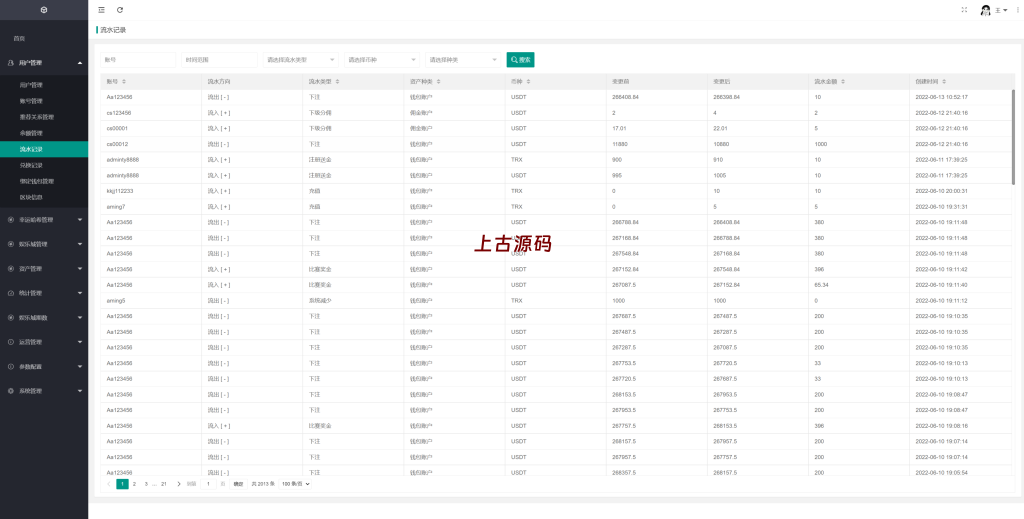Select the highlighted 流水记录 menu item
This screenshot has height=519, width=1024.
pos(44,149)
